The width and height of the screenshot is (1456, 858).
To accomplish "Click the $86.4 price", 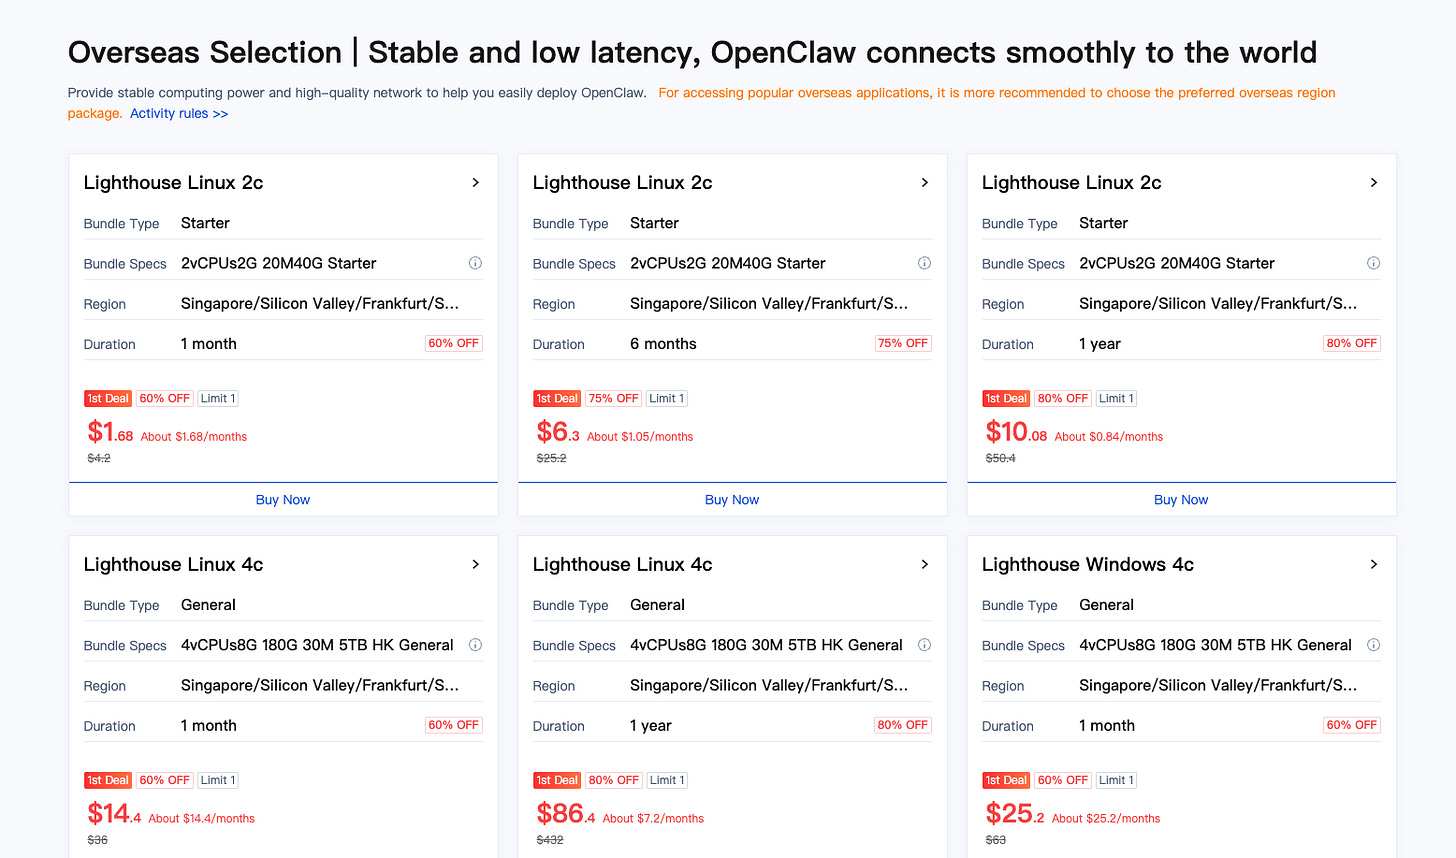I will (566, 814).
